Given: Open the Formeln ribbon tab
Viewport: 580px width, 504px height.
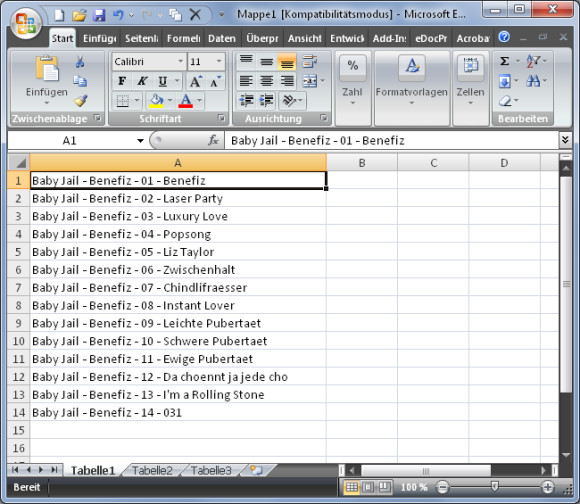Looking at the screenshot, I should tap(183, 38).
